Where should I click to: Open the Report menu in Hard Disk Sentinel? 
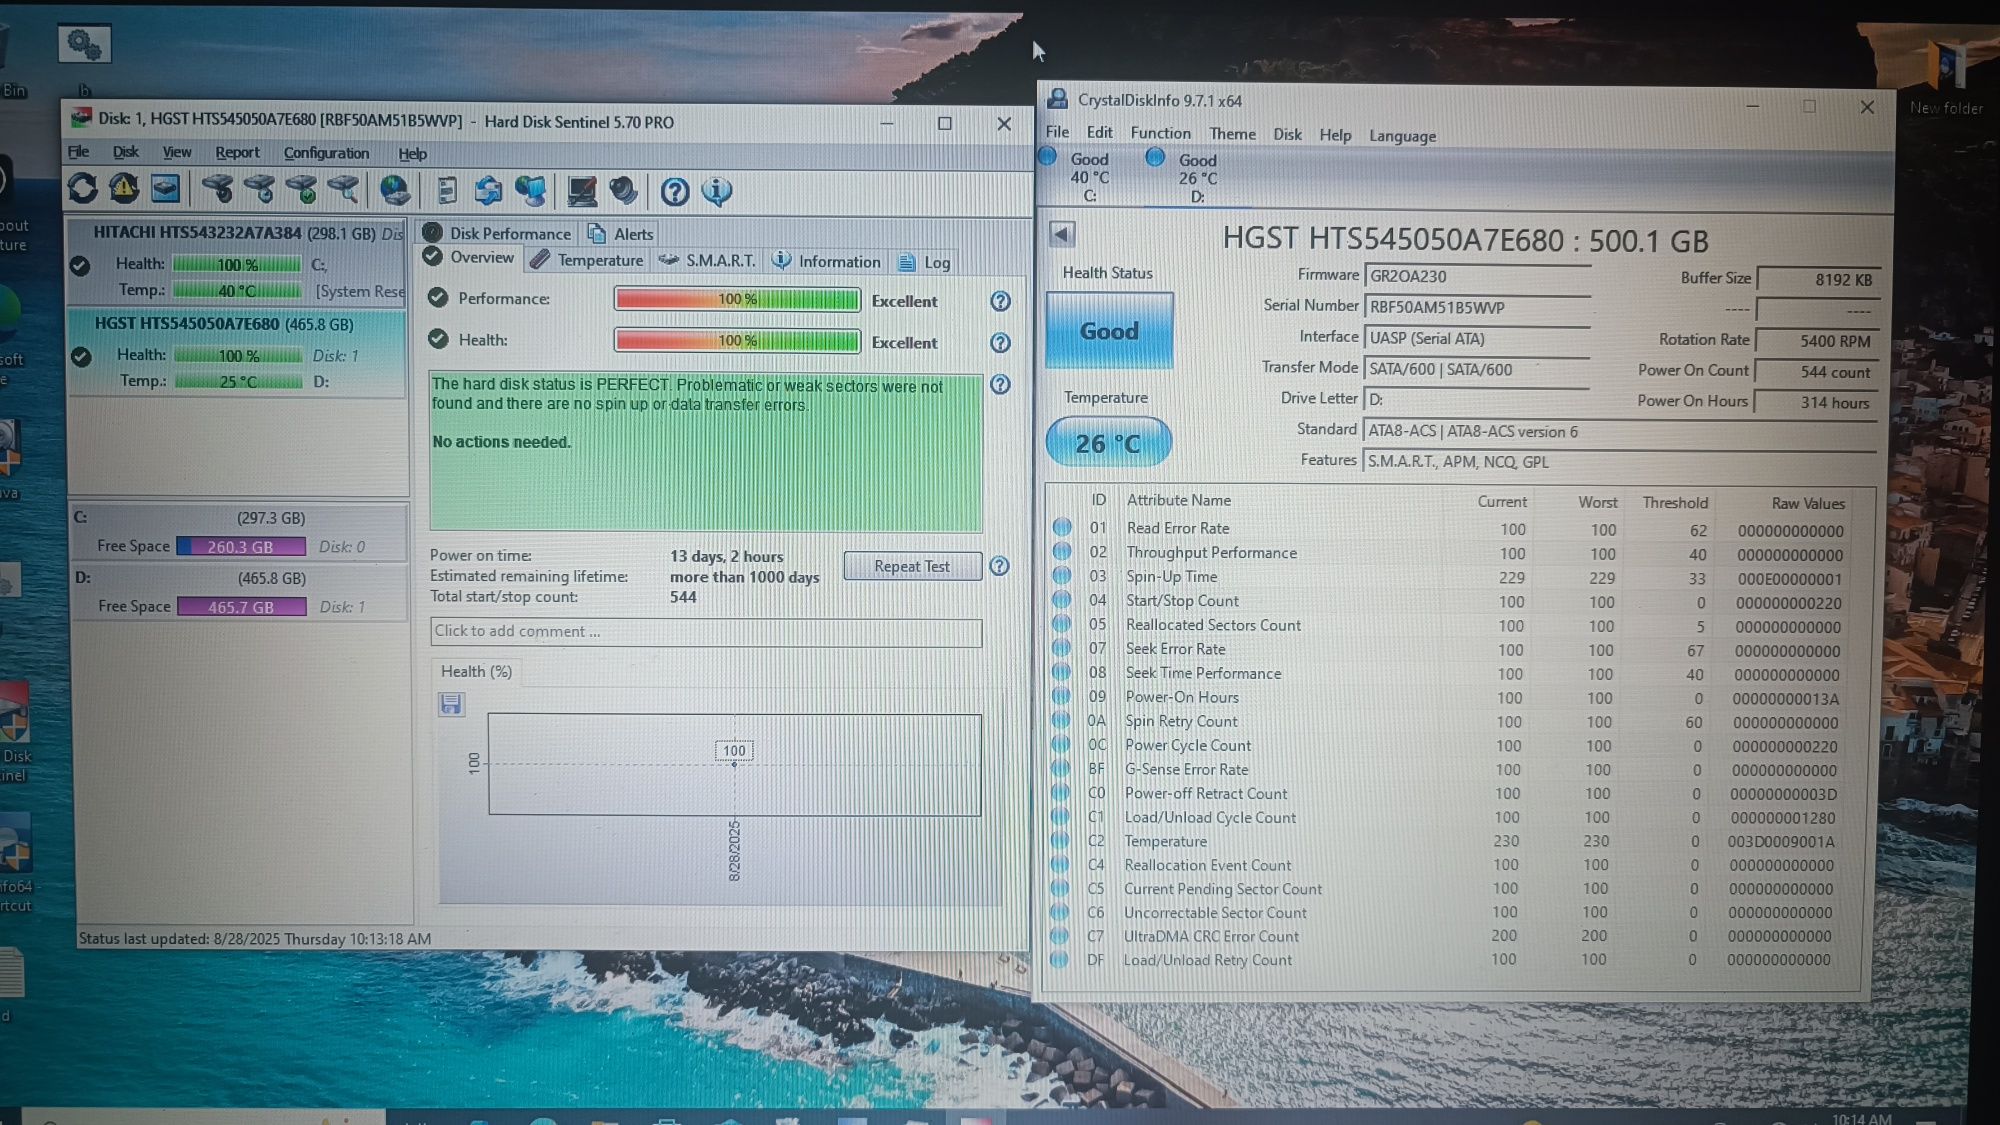tap(237, 152)
